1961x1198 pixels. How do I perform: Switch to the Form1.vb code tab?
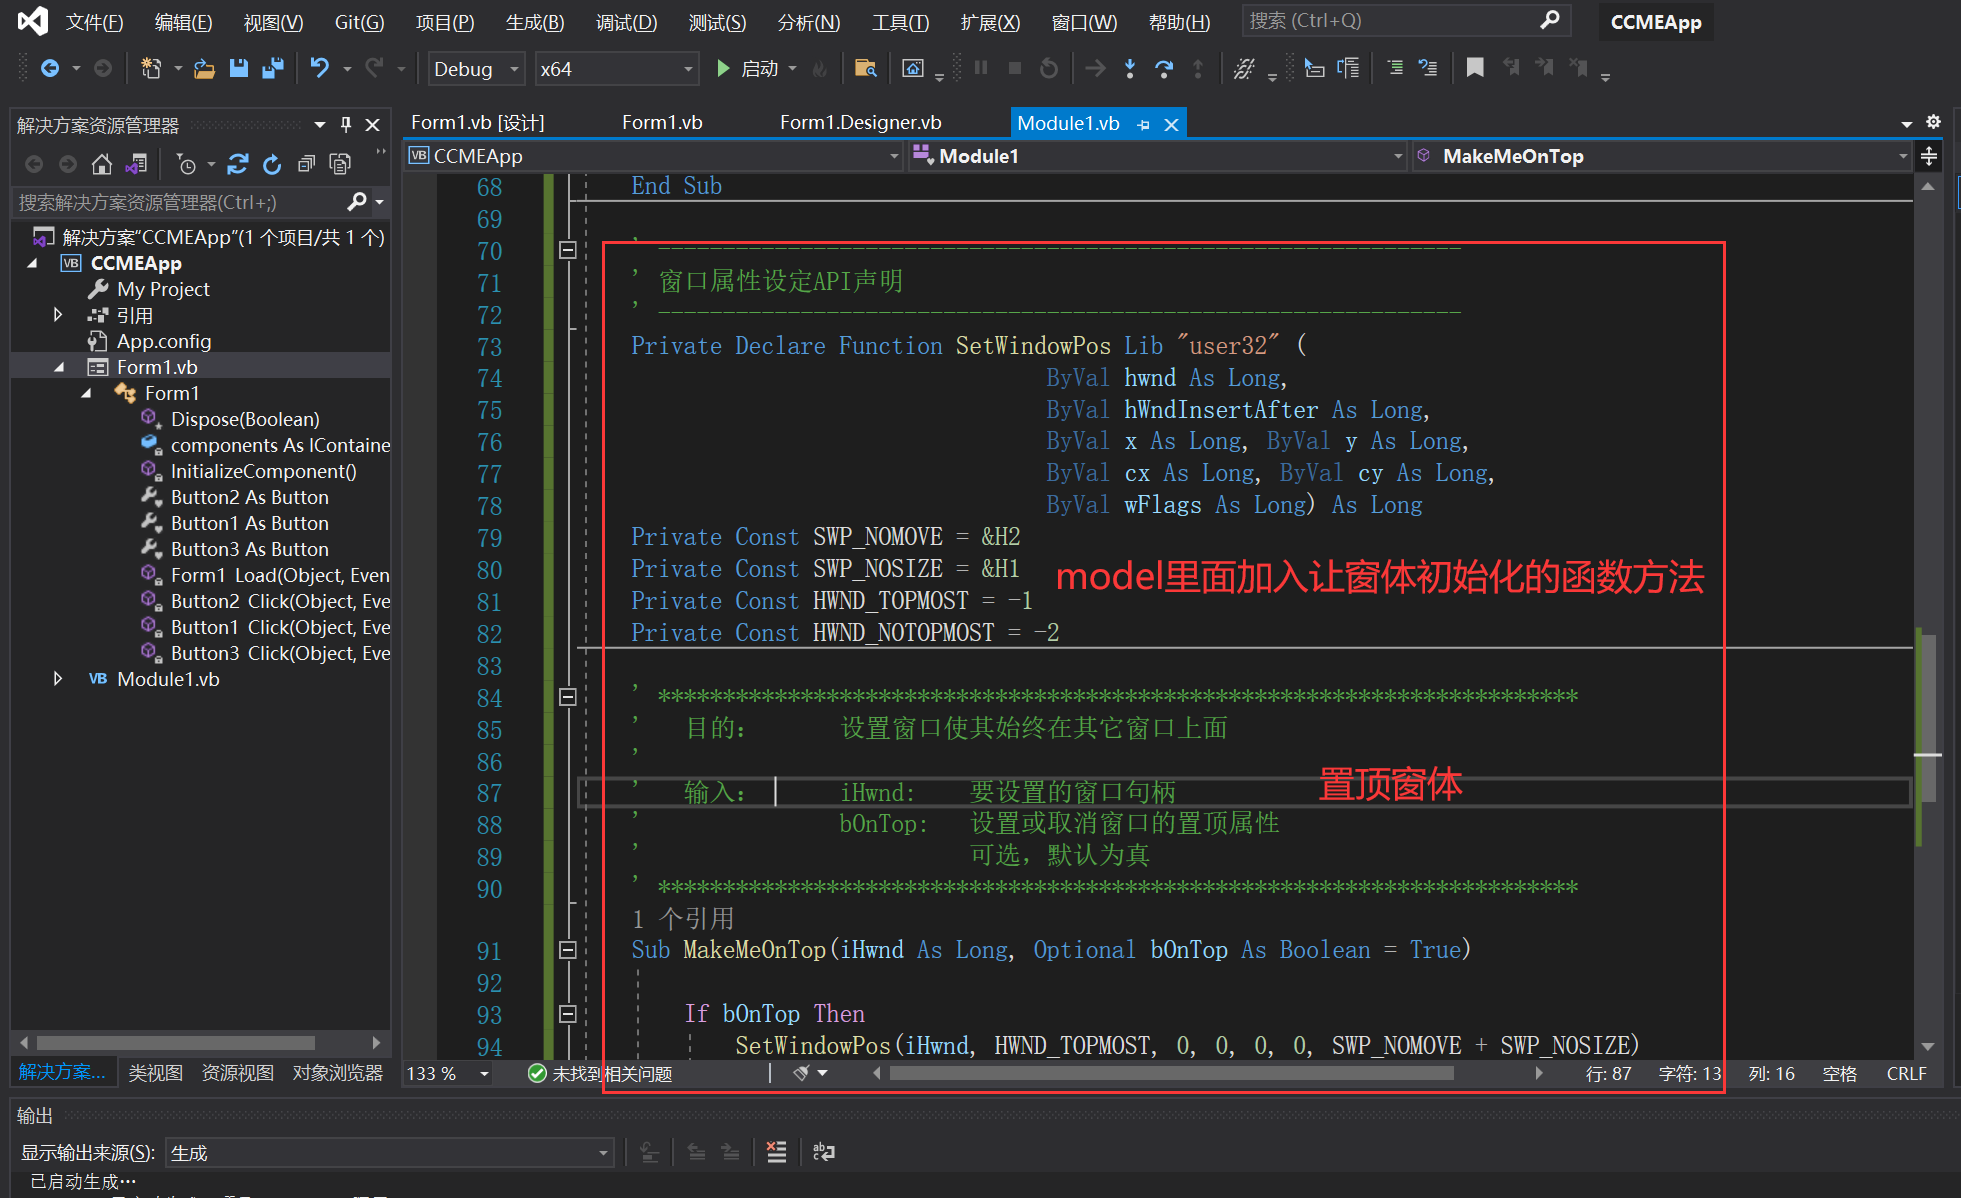pos(662,123)
